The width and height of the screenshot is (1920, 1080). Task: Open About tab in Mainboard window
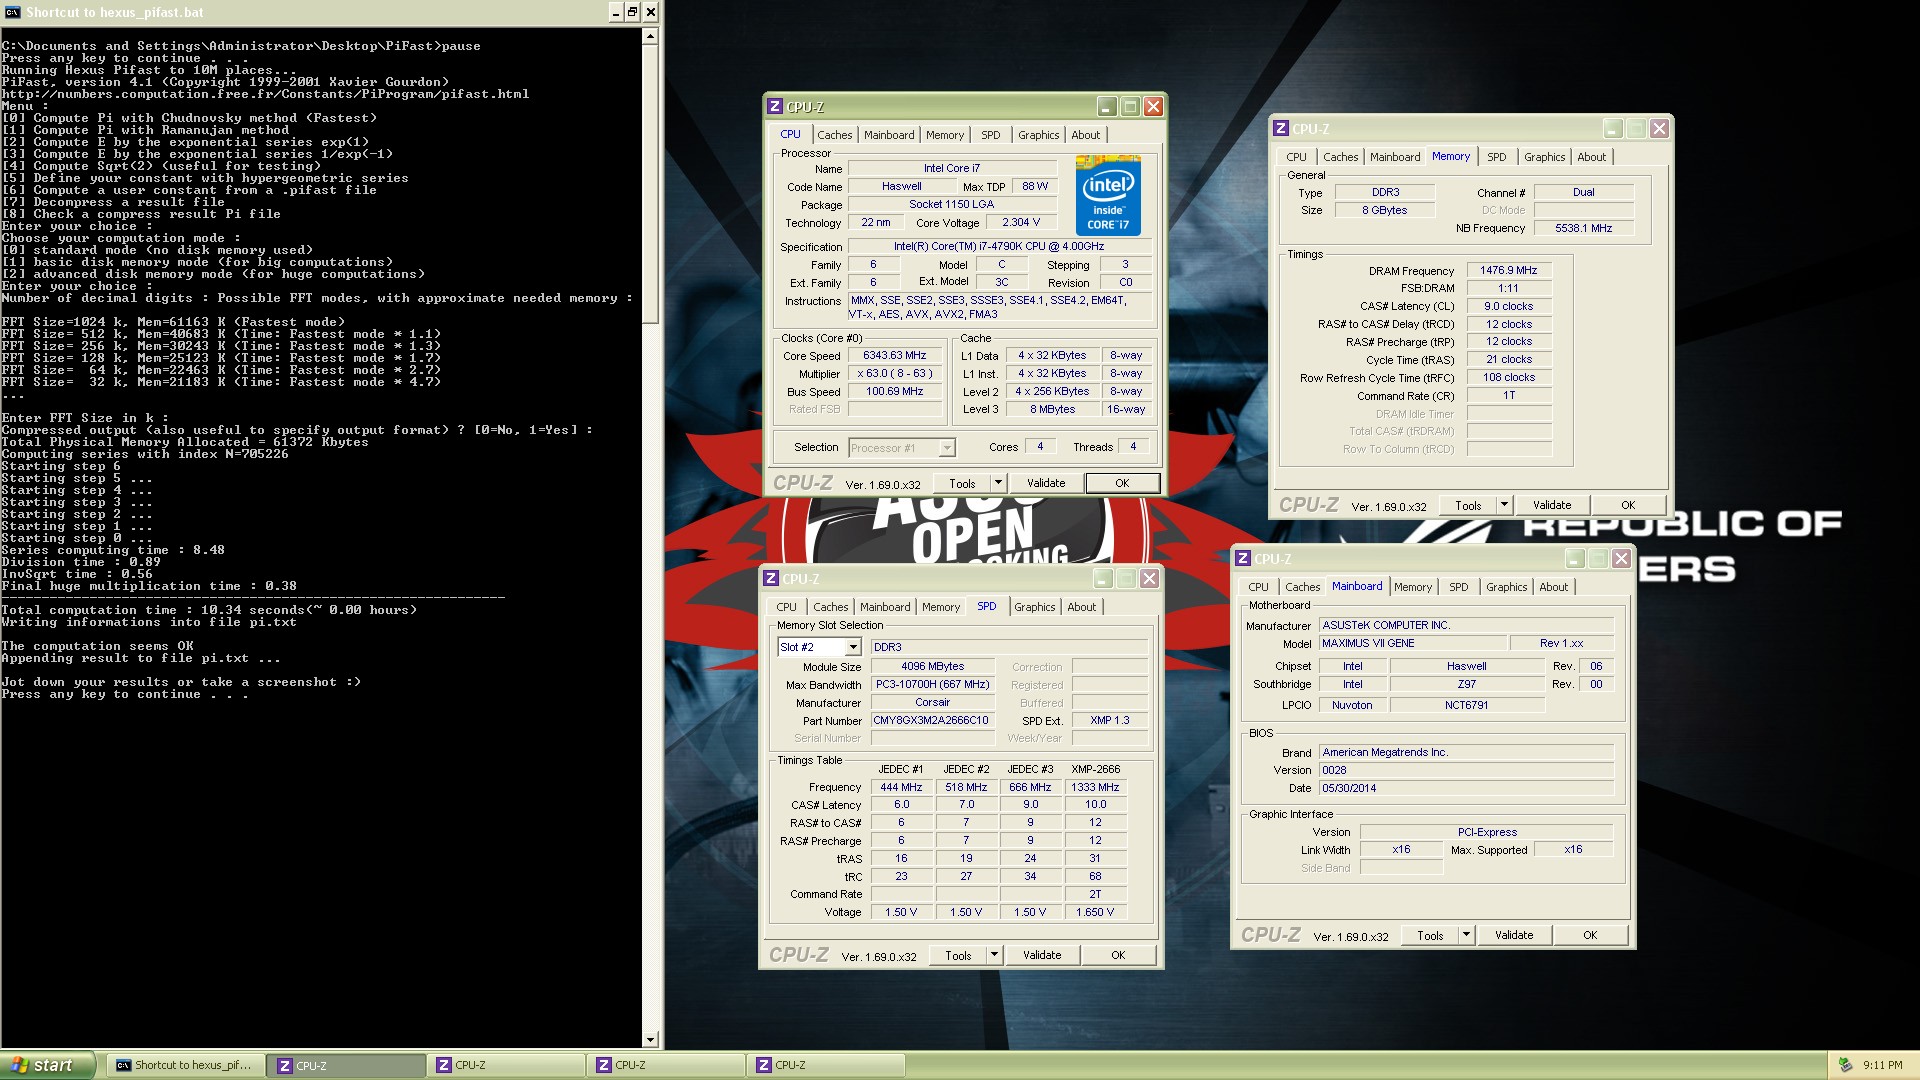[1553, 587]
